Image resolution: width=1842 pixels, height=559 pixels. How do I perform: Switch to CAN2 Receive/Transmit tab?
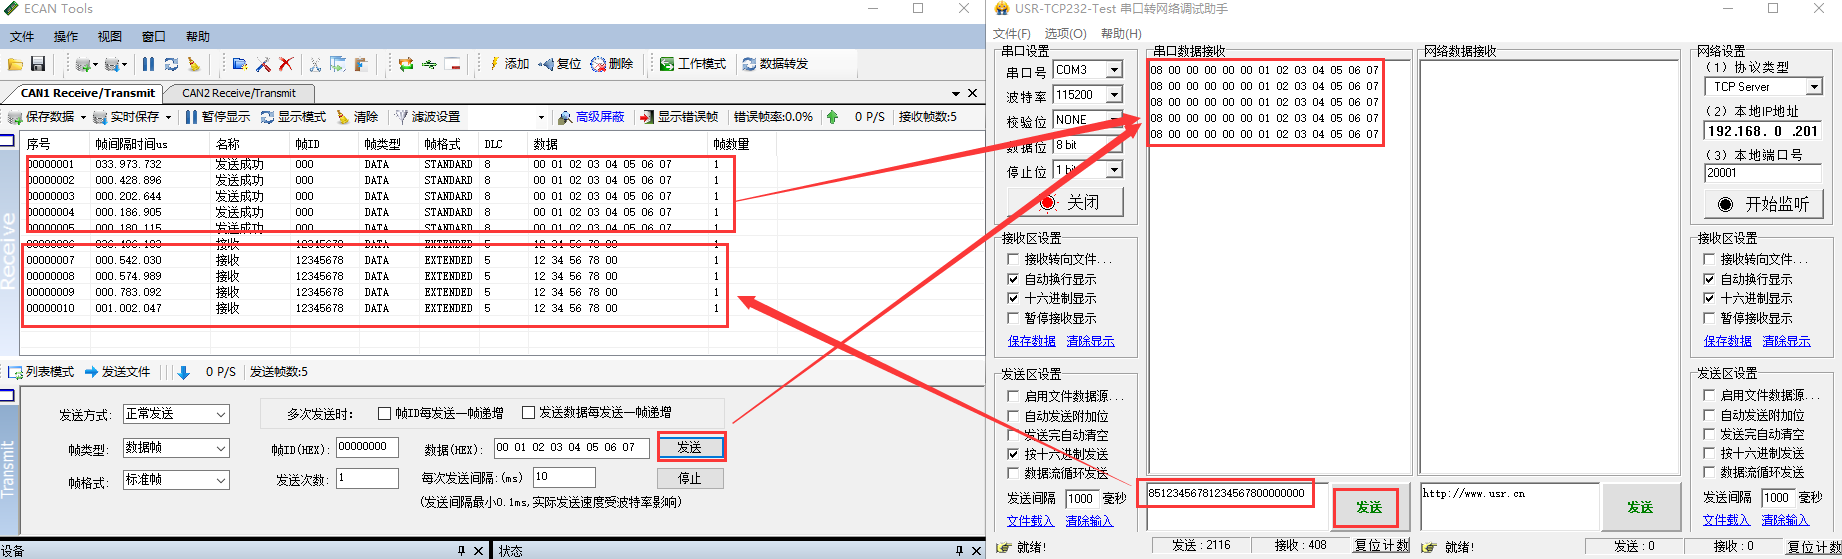pyautogui.click(x=238, y=93)
